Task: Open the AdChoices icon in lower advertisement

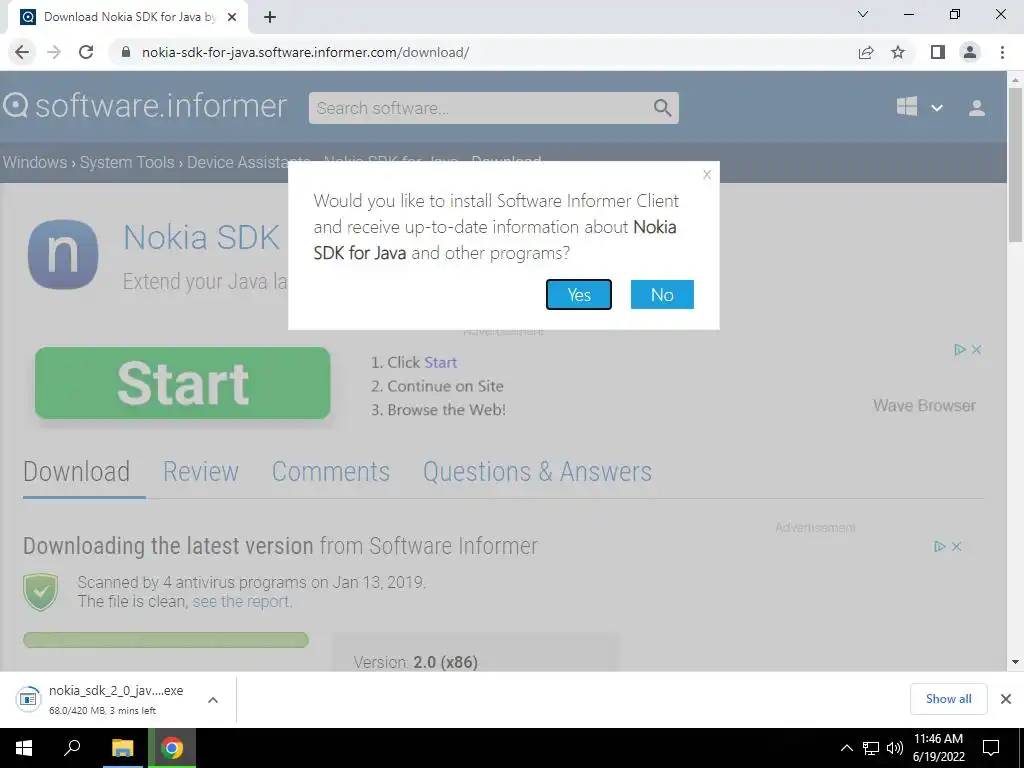Action: tap(940, 546)
